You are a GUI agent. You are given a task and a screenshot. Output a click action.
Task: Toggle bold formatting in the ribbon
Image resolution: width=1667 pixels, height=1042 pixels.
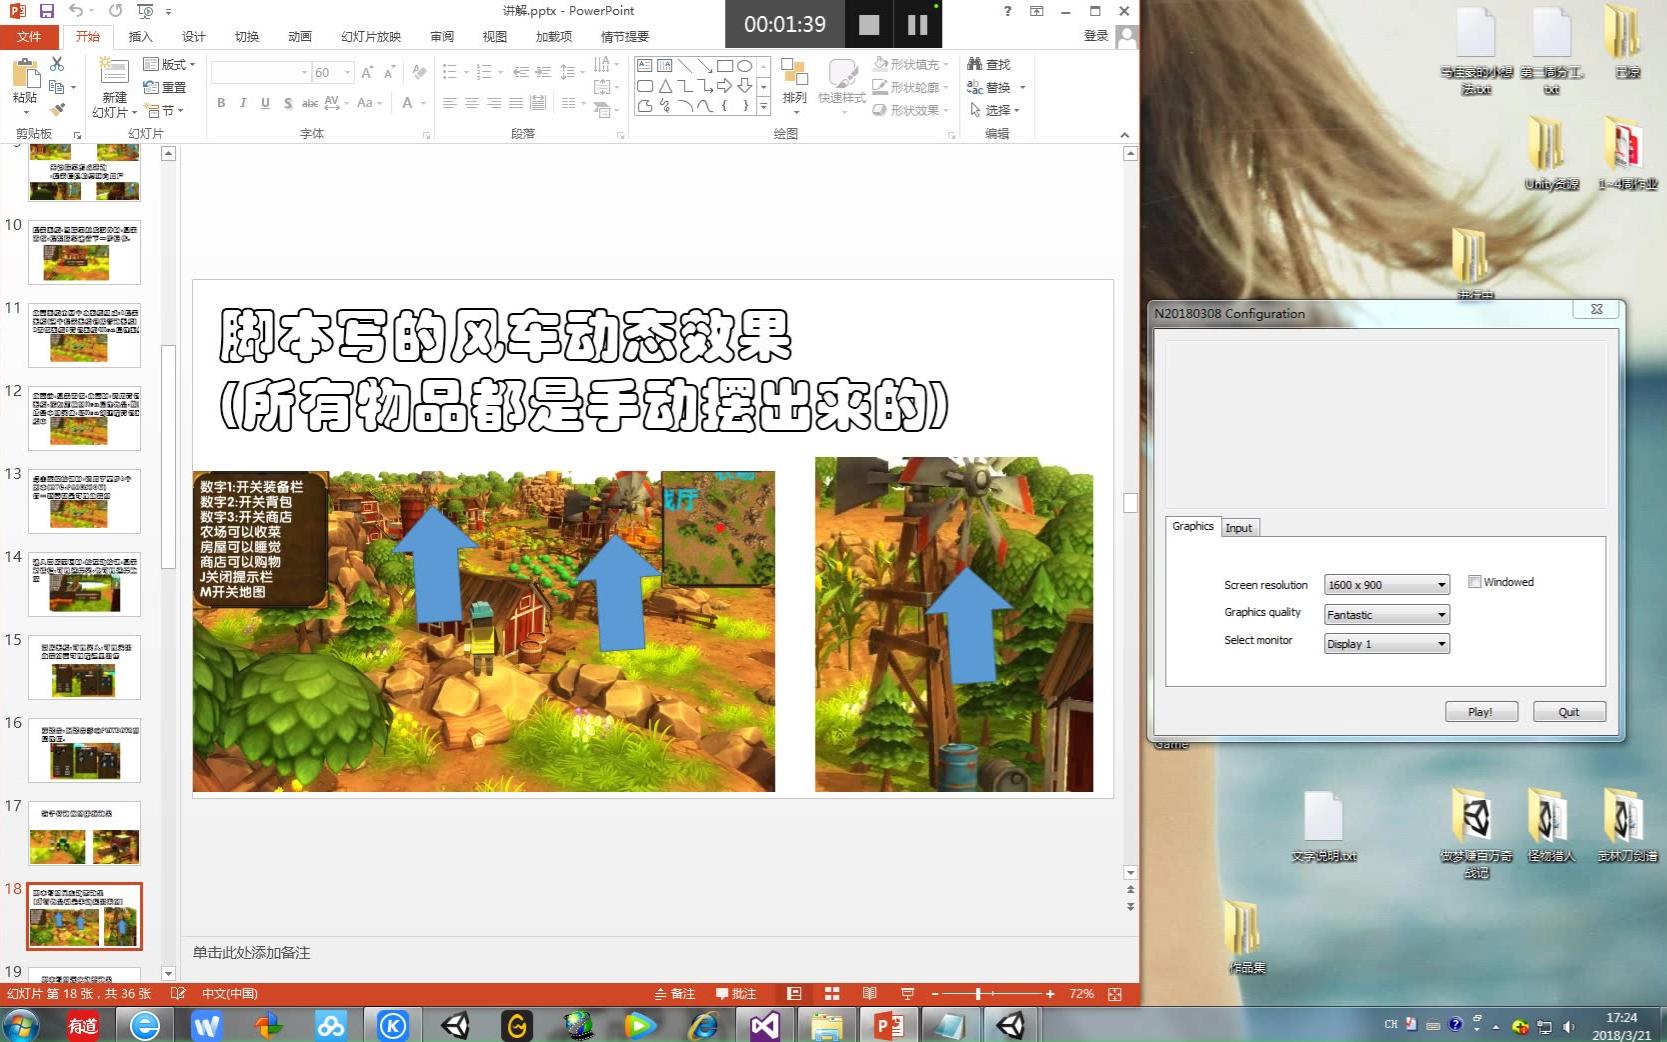[220, 103]
